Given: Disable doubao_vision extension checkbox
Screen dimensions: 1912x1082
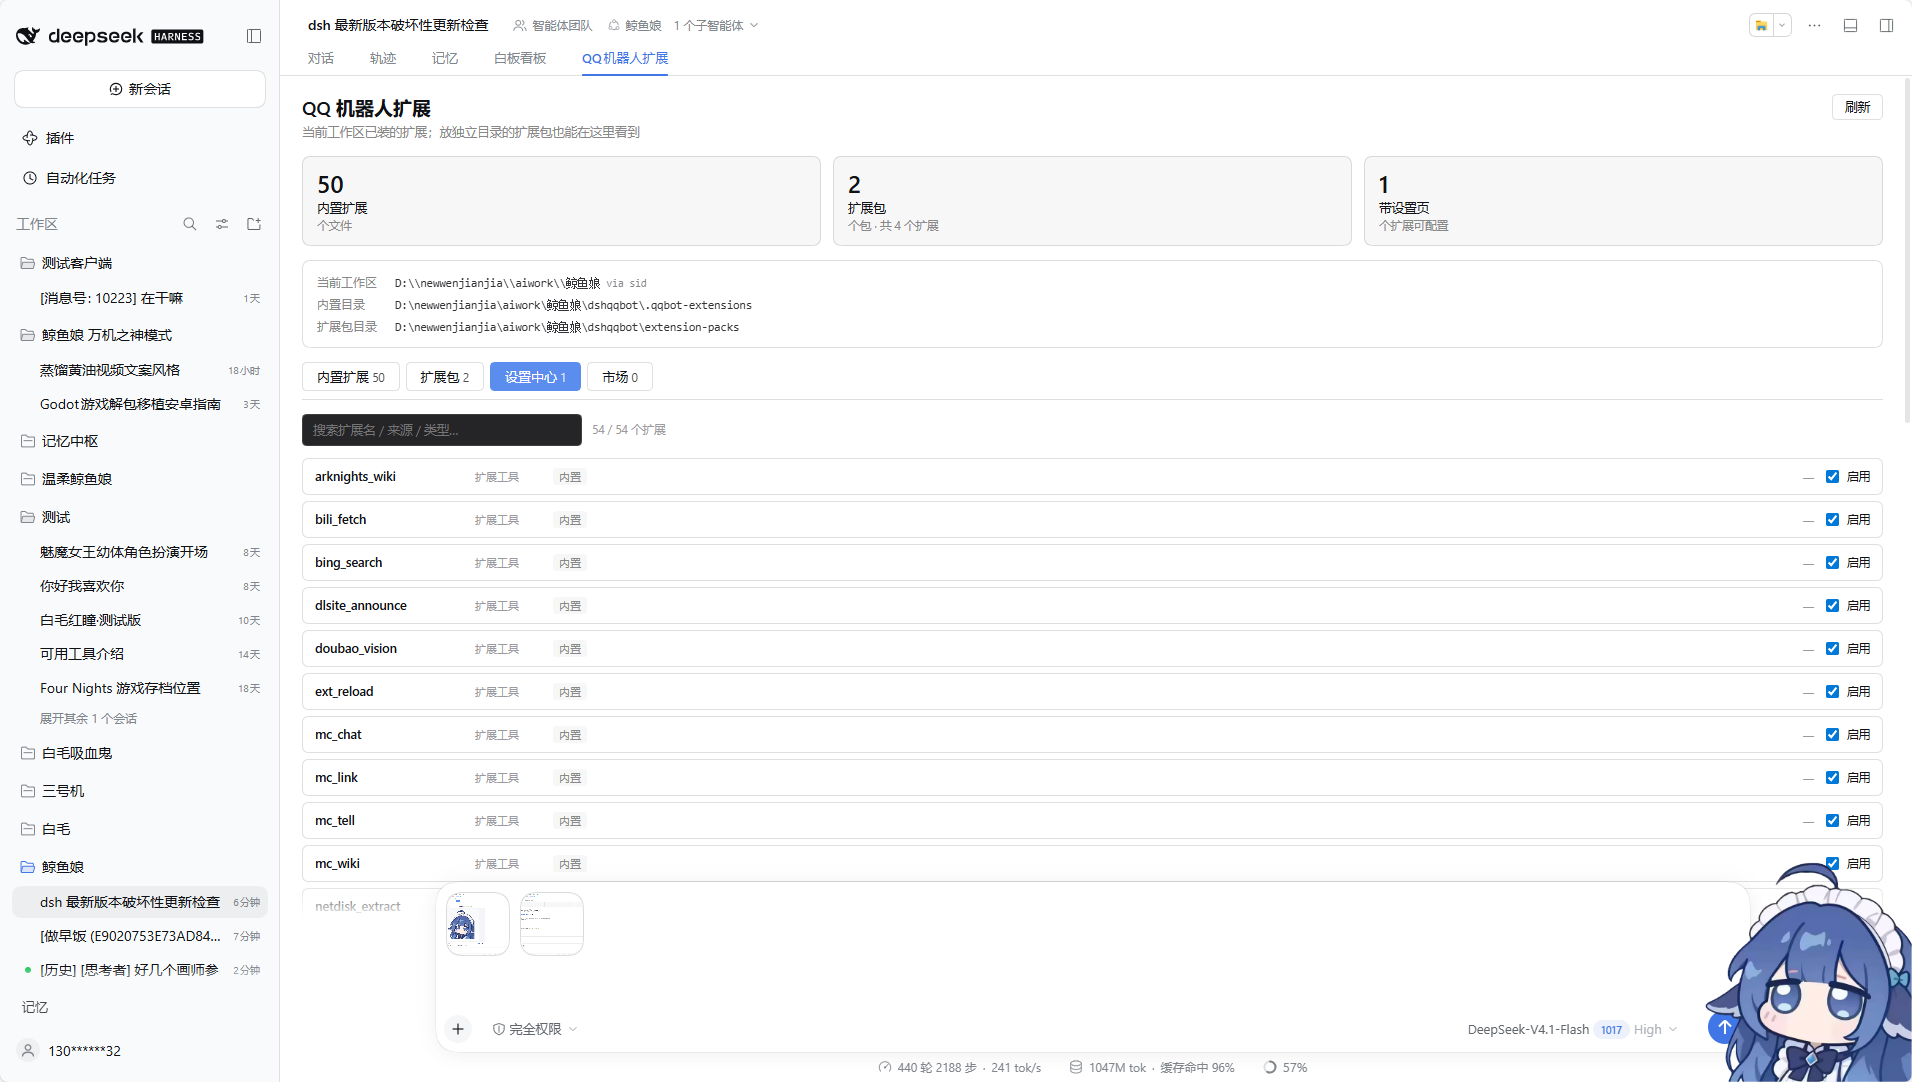Looking at the screenshot, I should tap(1832, 649).
